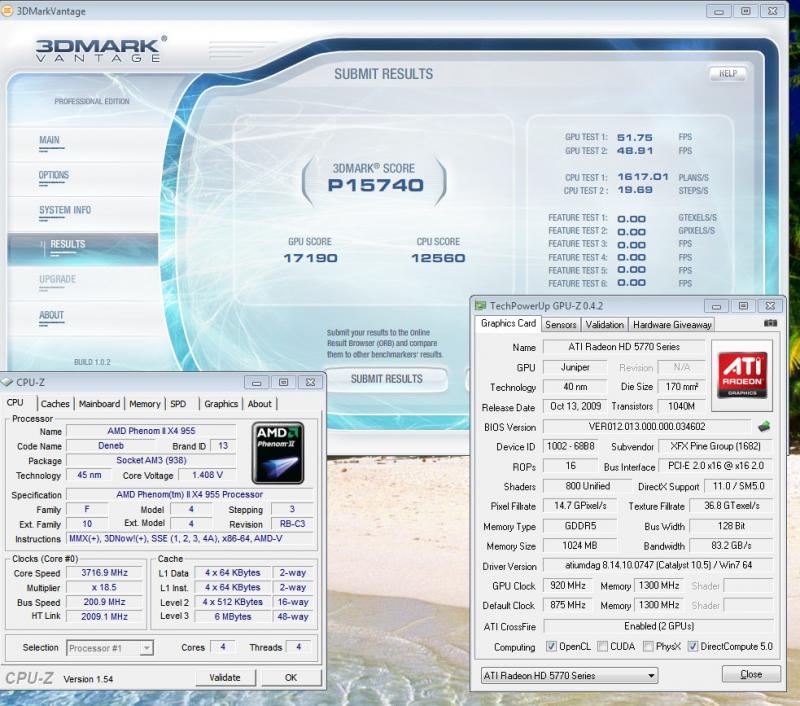Click the 3DMark Vantage logo
The image size is (800, 706).
101,50
